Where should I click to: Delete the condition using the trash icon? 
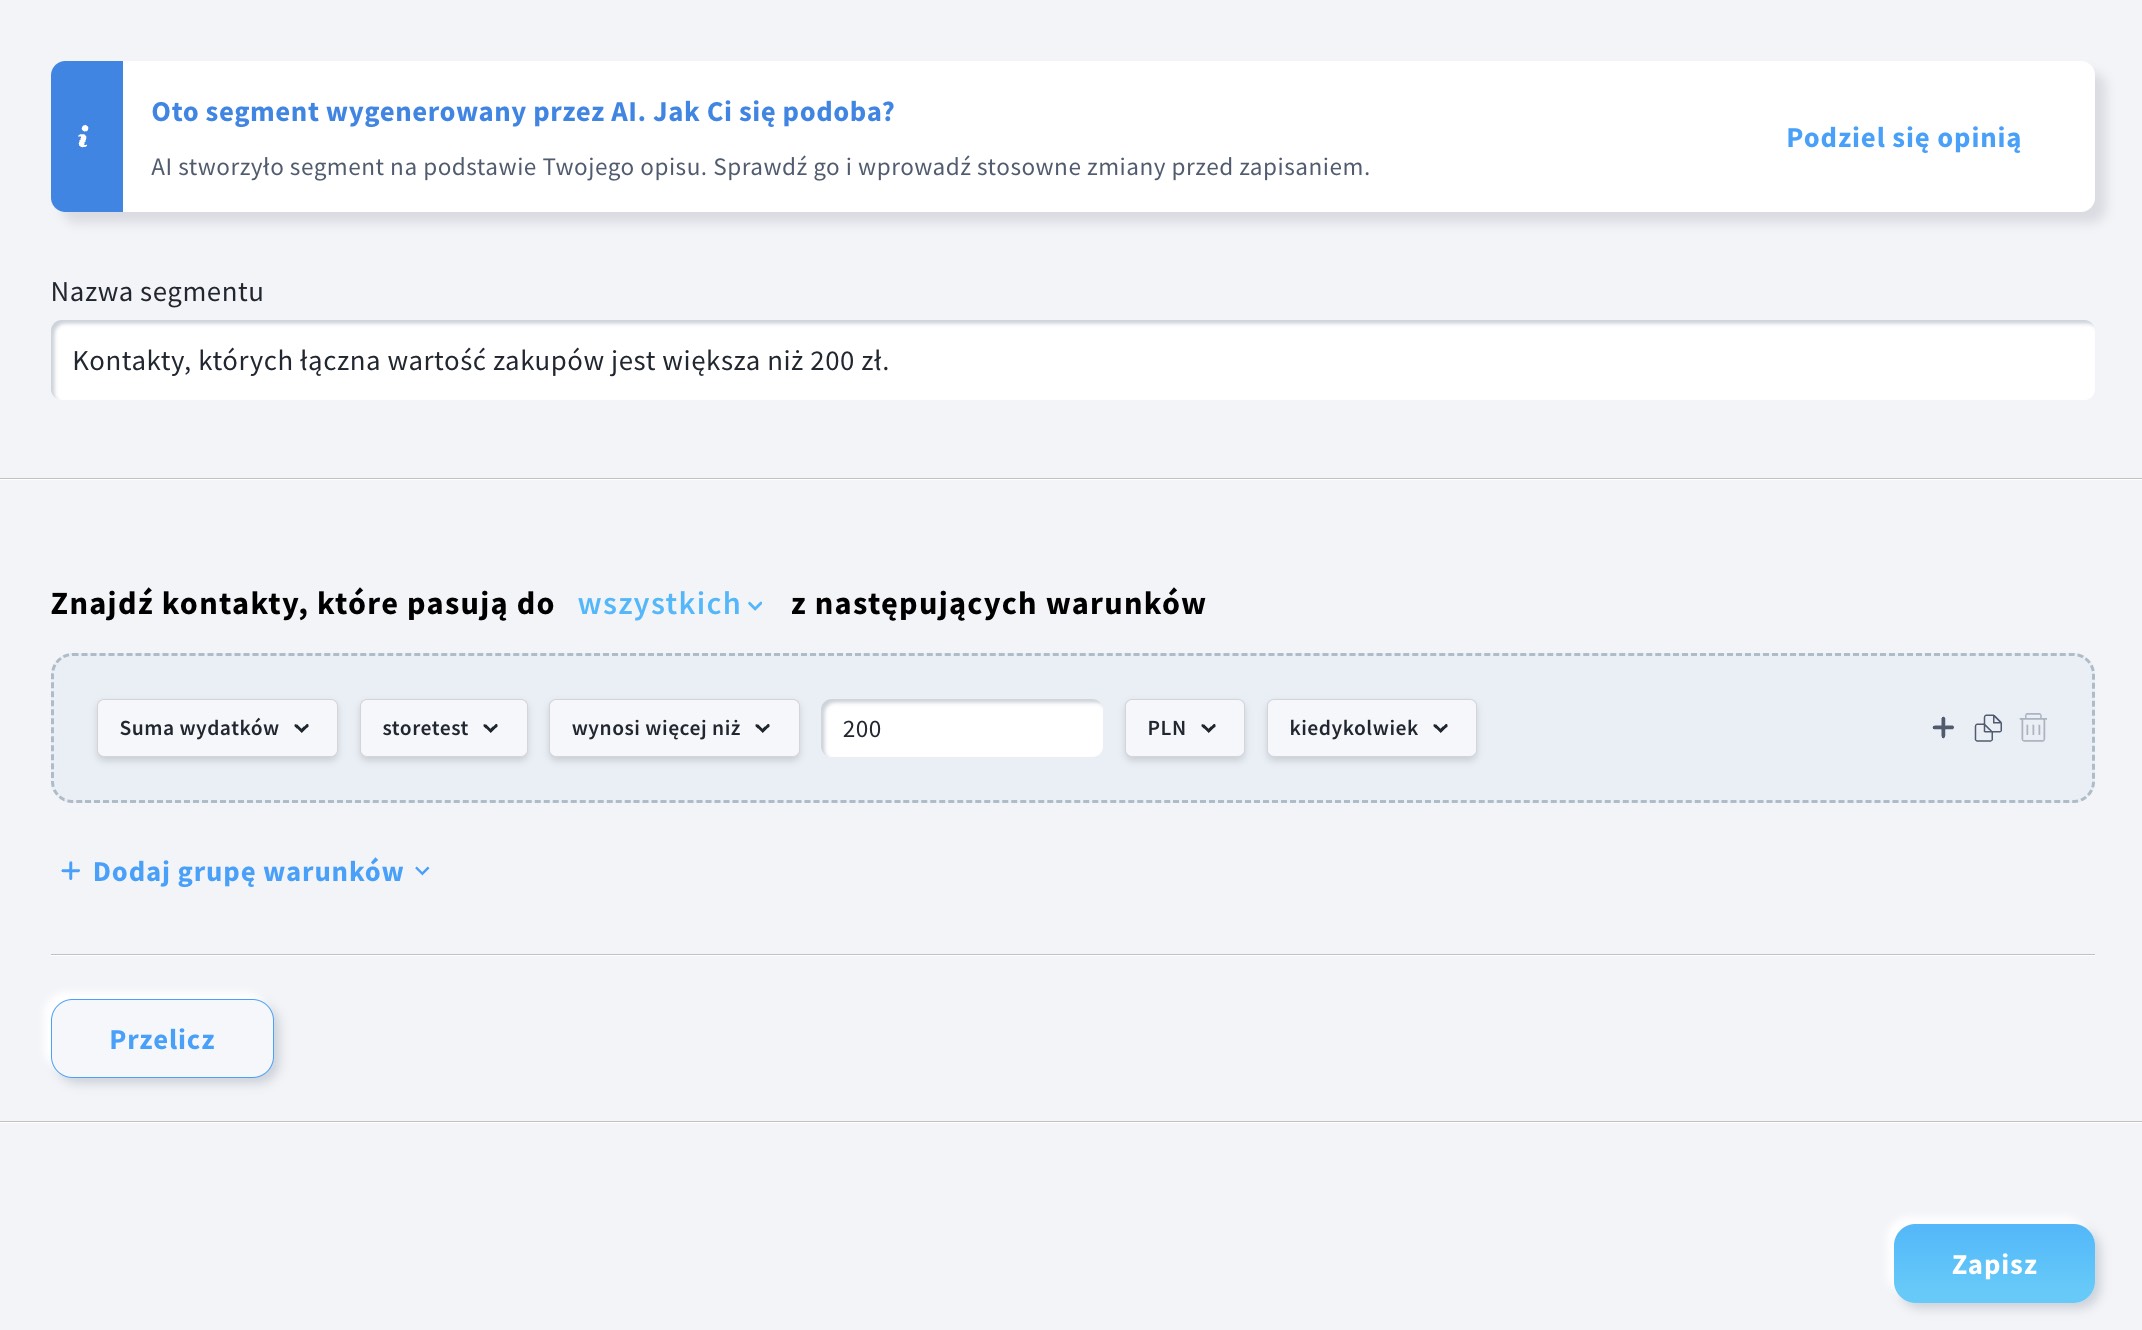pos(2033,728)
